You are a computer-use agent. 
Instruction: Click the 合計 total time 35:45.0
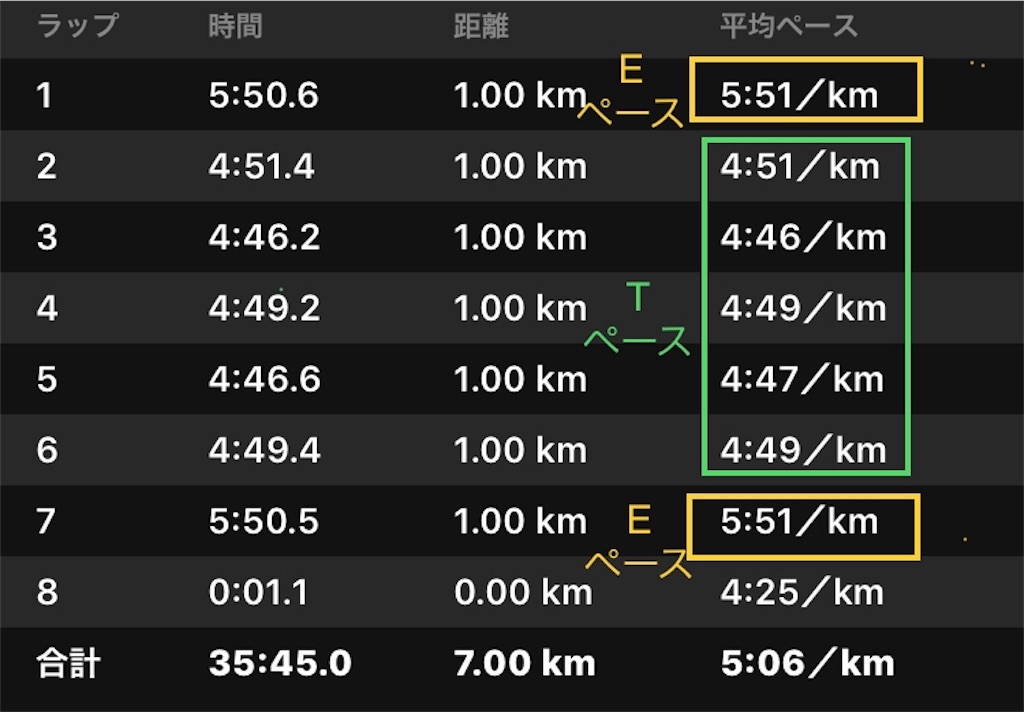coord(280,664)
